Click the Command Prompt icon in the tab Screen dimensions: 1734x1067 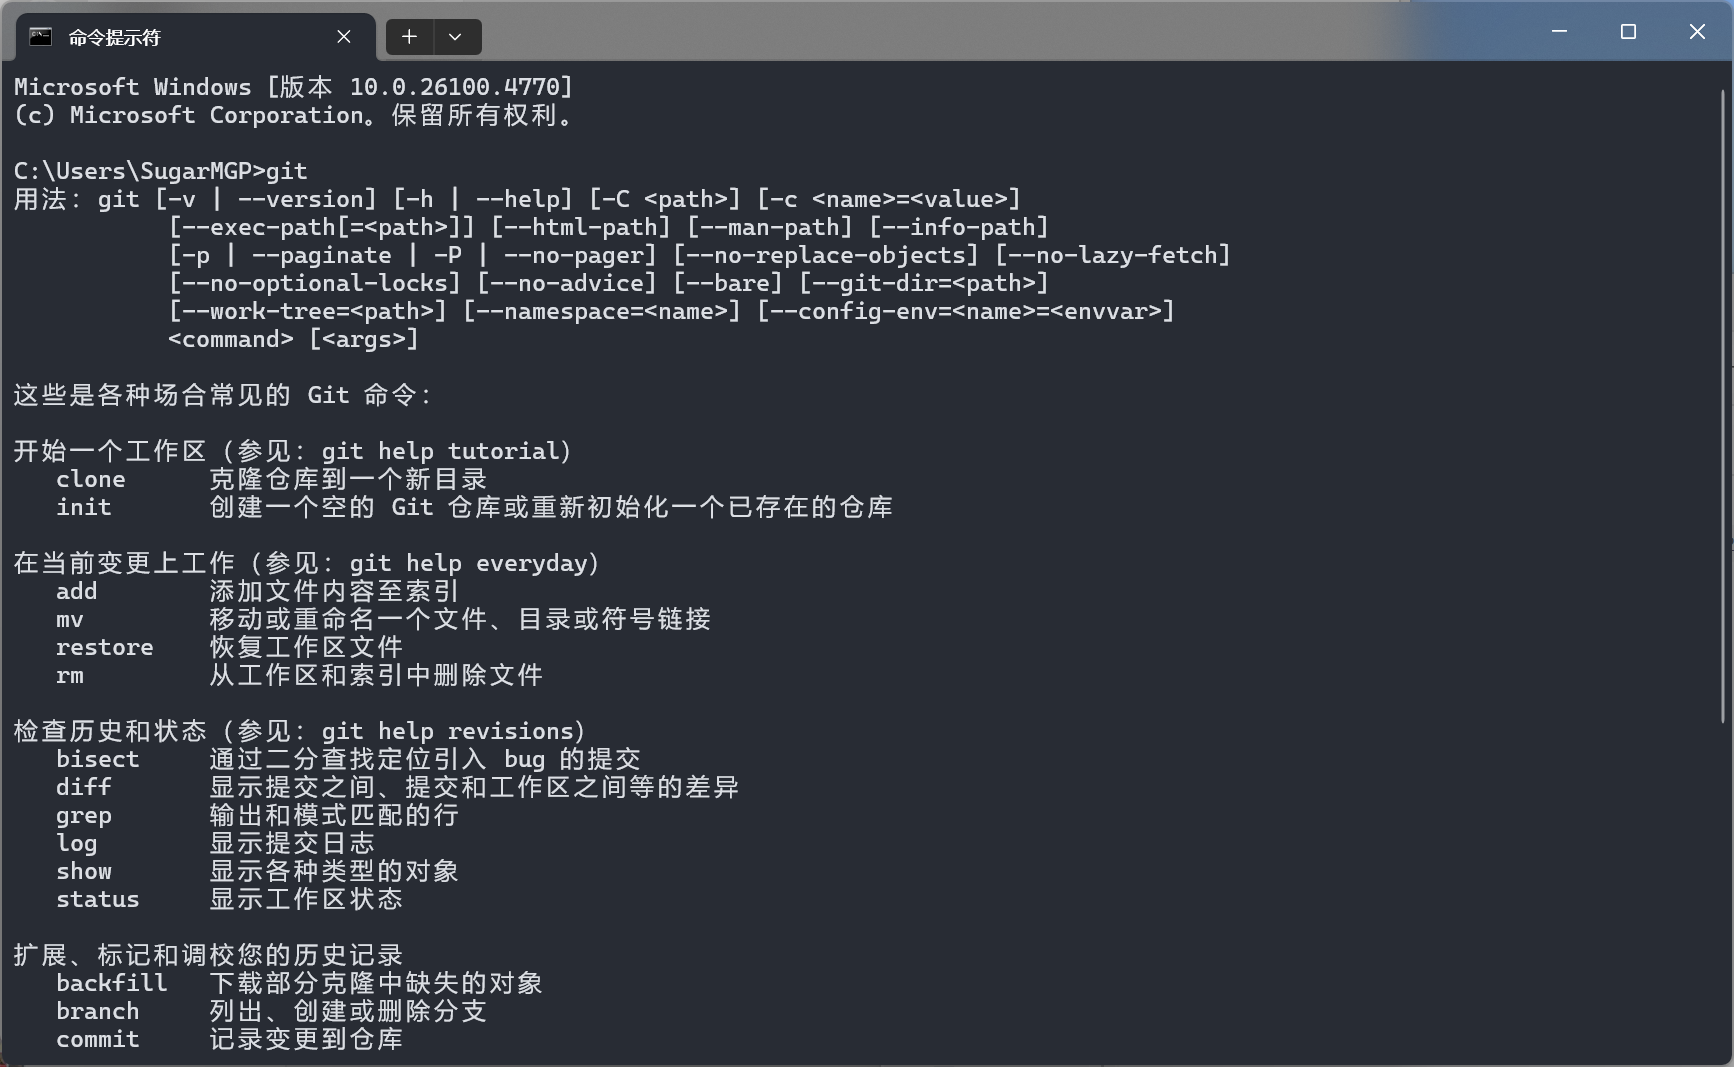click(x=40, y=37)
